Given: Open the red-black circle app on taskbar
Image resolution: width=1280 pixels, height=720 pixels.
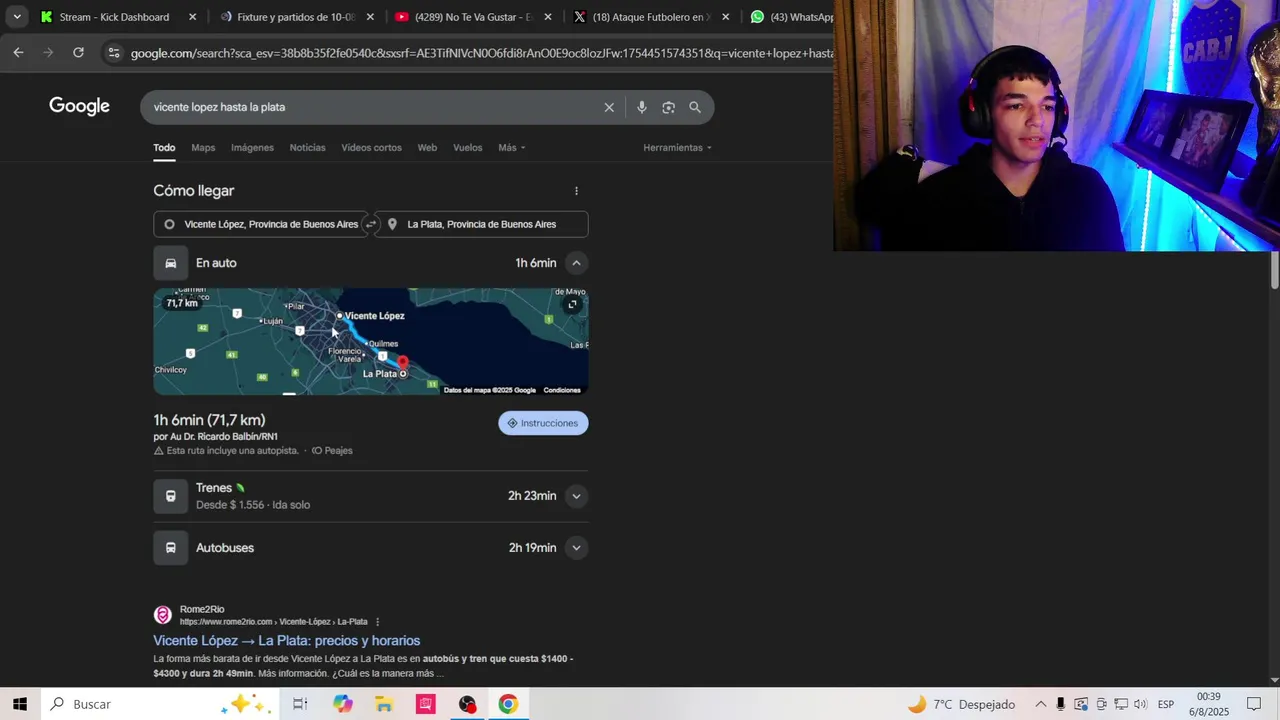Looking at the screenshot, I should click(467, 704).
